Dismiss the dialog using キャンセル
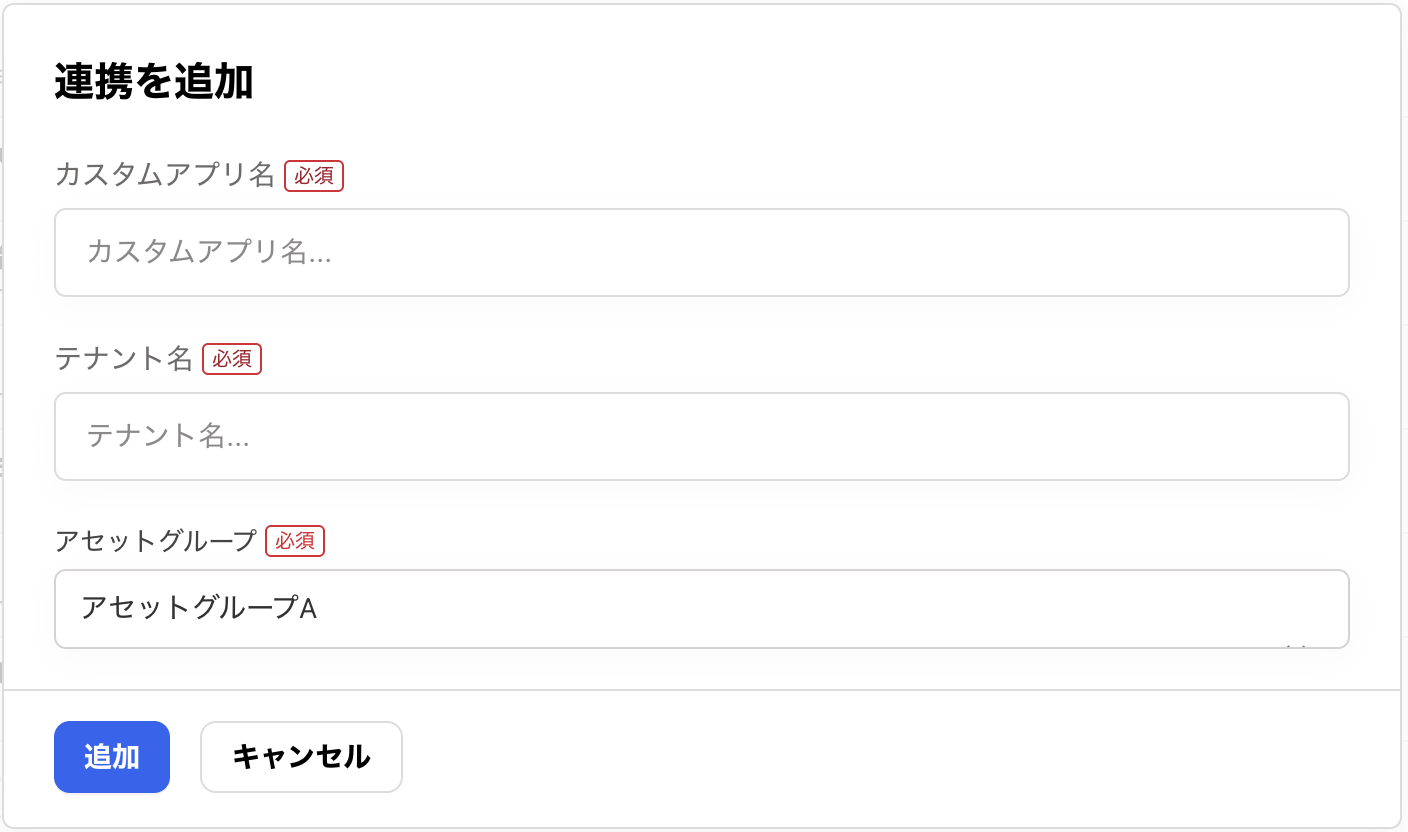This screenshot has width=1408, height=832. (301, 757)
